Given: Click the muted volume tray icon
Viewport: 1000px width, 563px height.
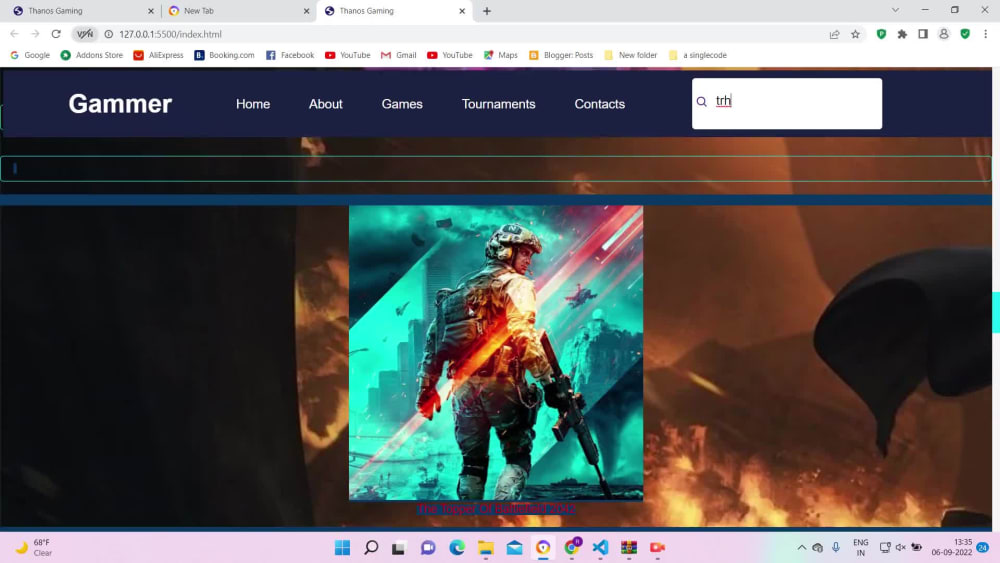Looking at the screenshot, I should (901, 548).
